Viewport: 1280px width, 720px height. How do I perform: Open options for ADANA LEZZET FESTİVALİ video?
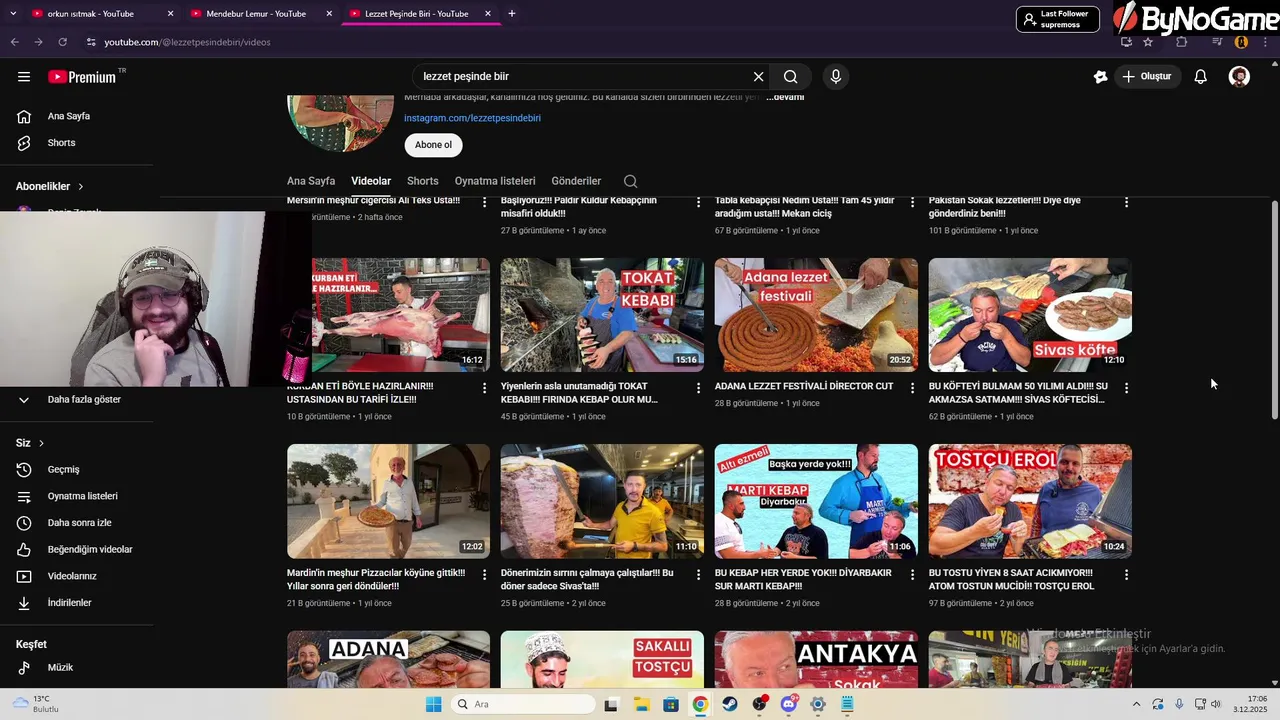pyautogui.click(x=912, y=388)
